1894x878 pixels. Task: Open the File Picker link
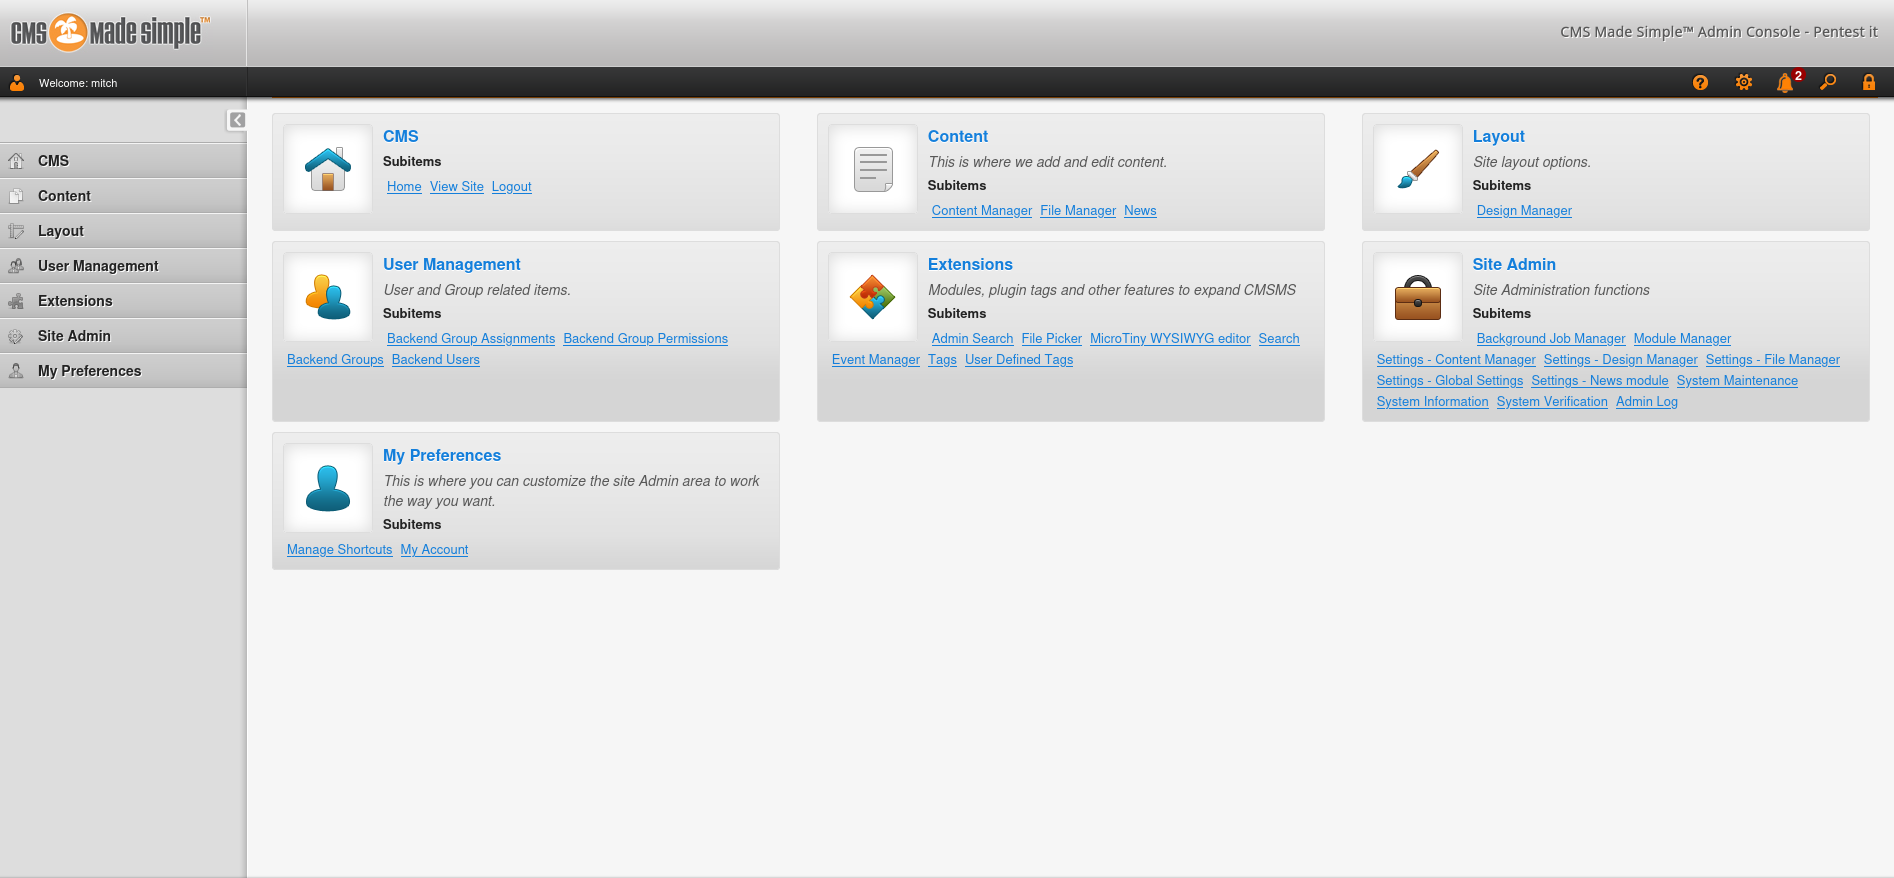1051,339
